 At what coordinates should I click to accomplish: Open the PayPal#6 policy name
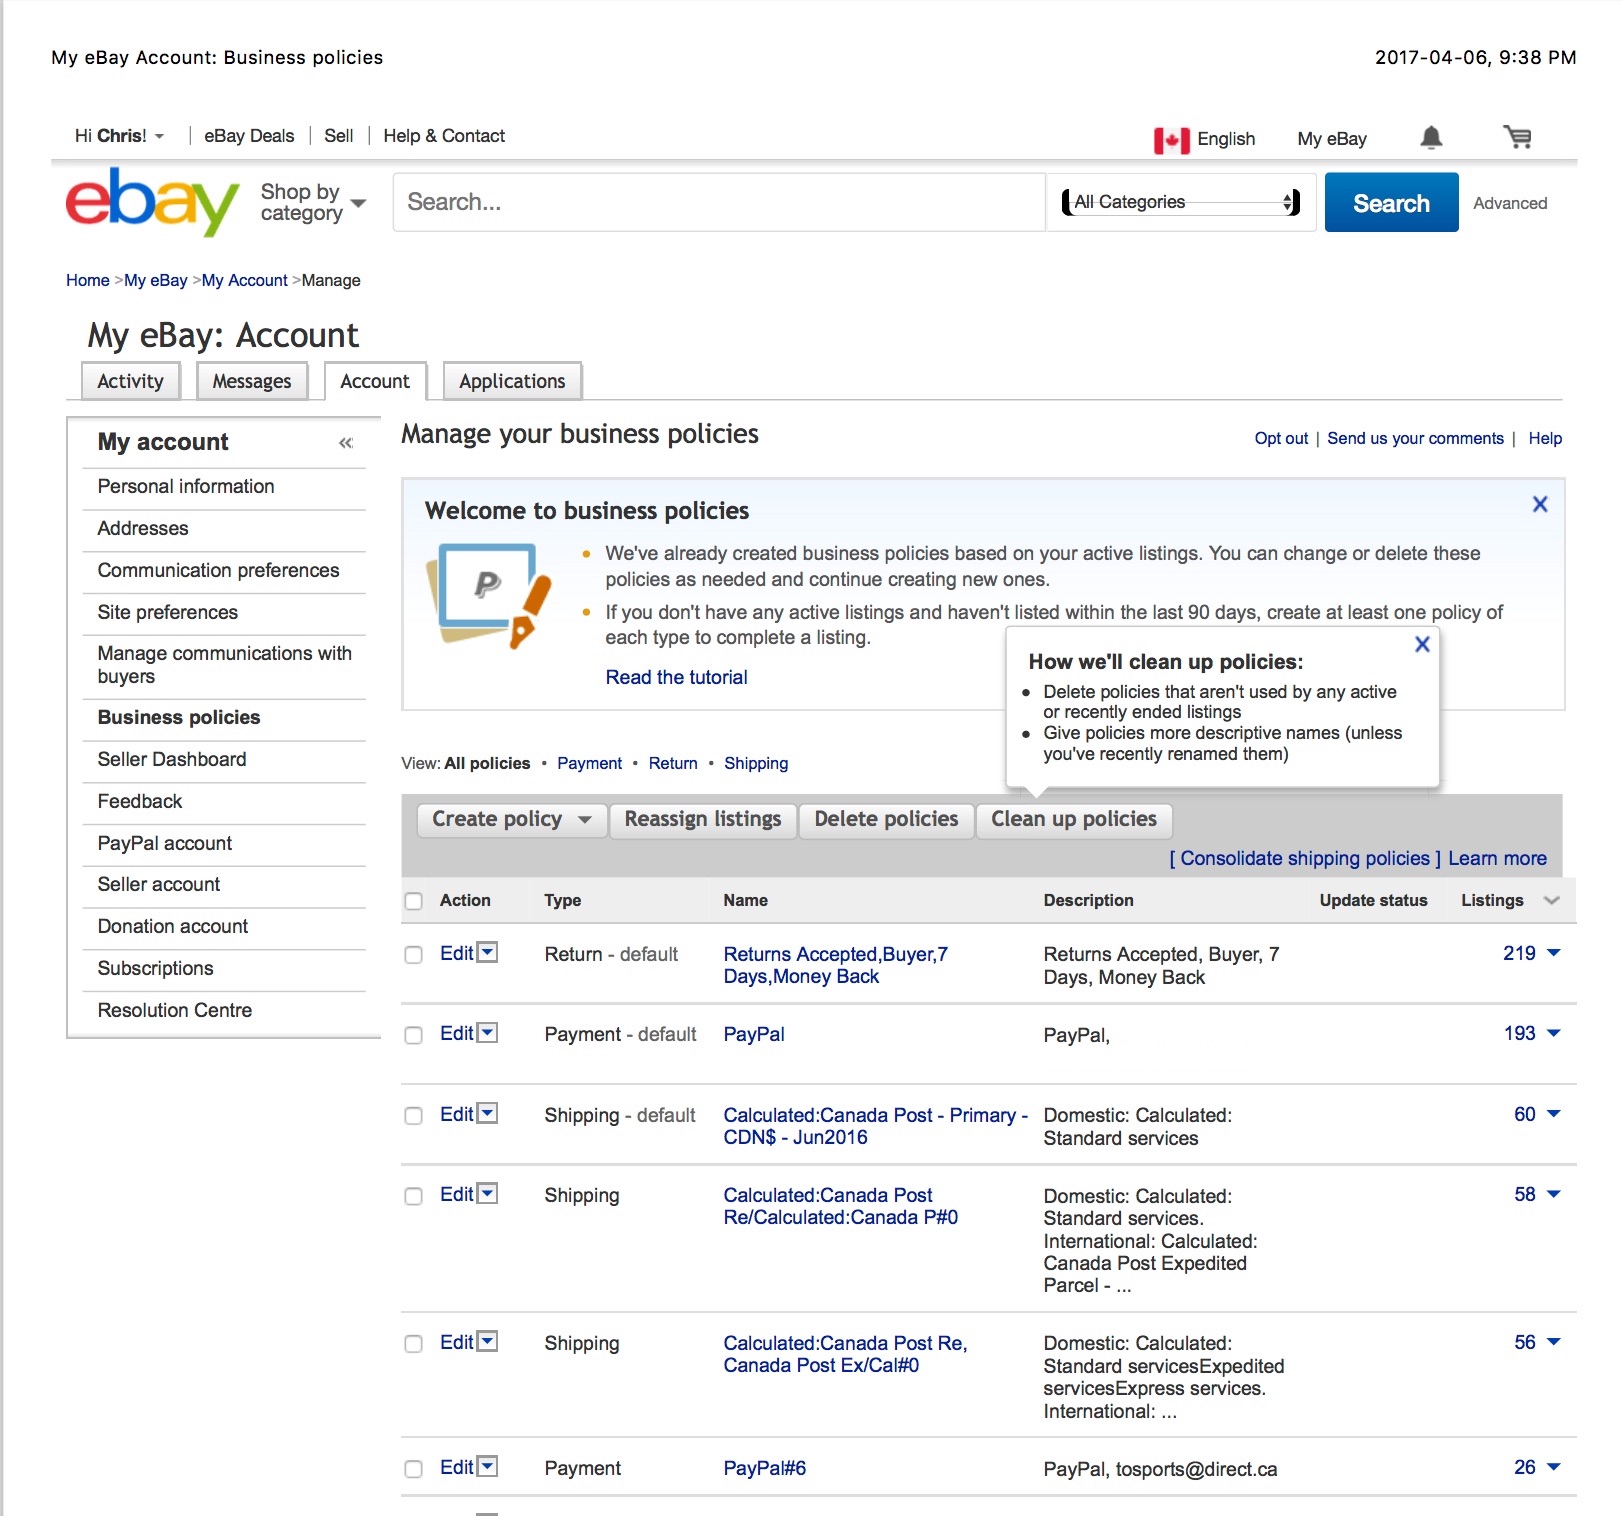point(765,1468)
